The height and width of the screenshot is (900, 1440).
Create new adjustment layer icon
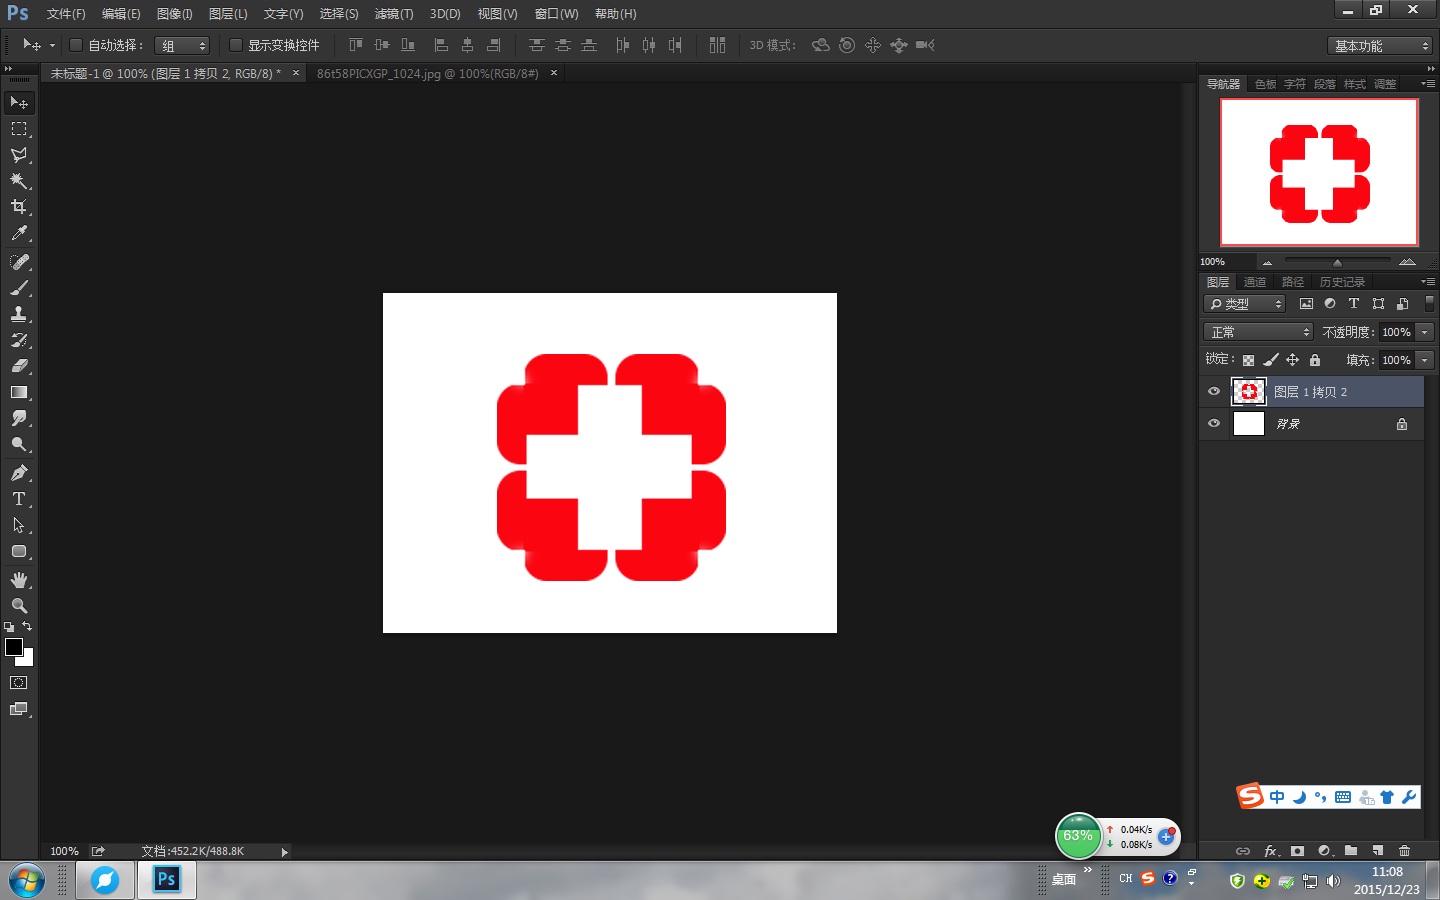(x=1325, y=851)
